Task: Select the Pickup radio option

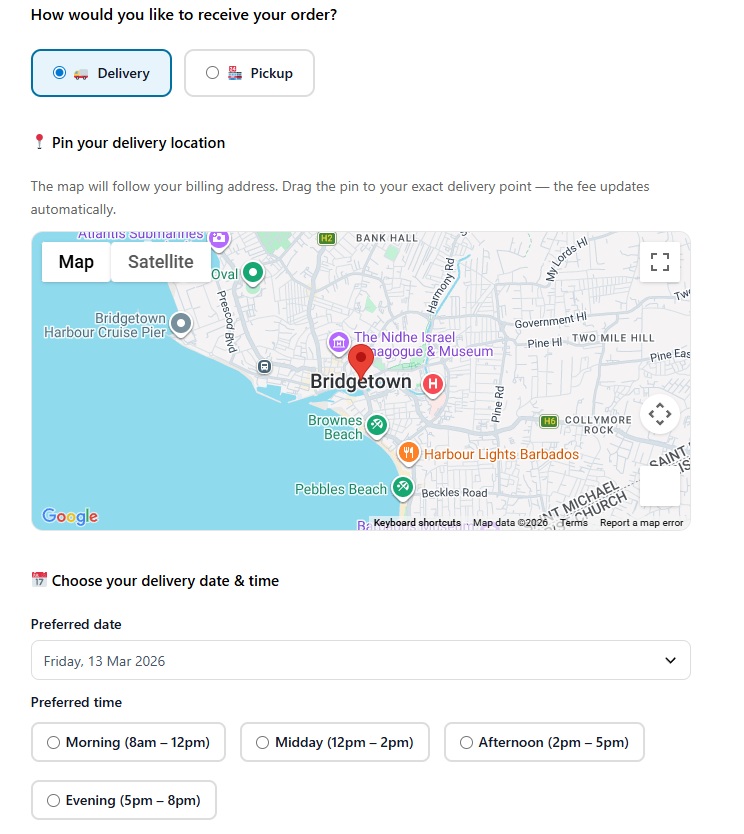Action: 212,73
